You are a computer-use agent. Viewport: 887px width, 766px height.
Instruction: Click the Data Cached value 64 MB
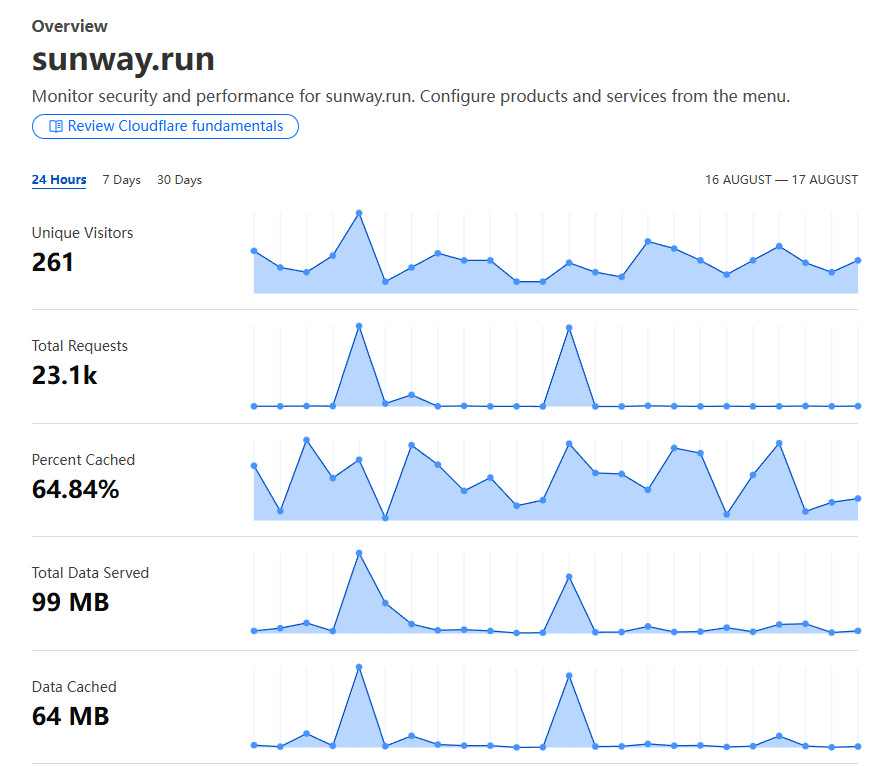70,717
